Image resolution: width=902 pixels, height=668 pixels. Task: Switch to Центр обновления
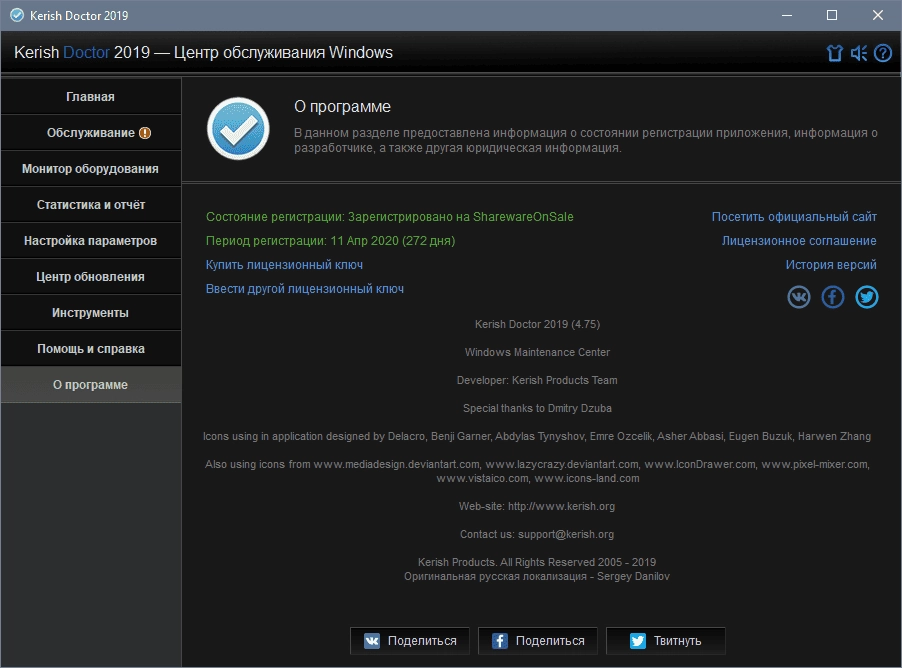[91, 277]
